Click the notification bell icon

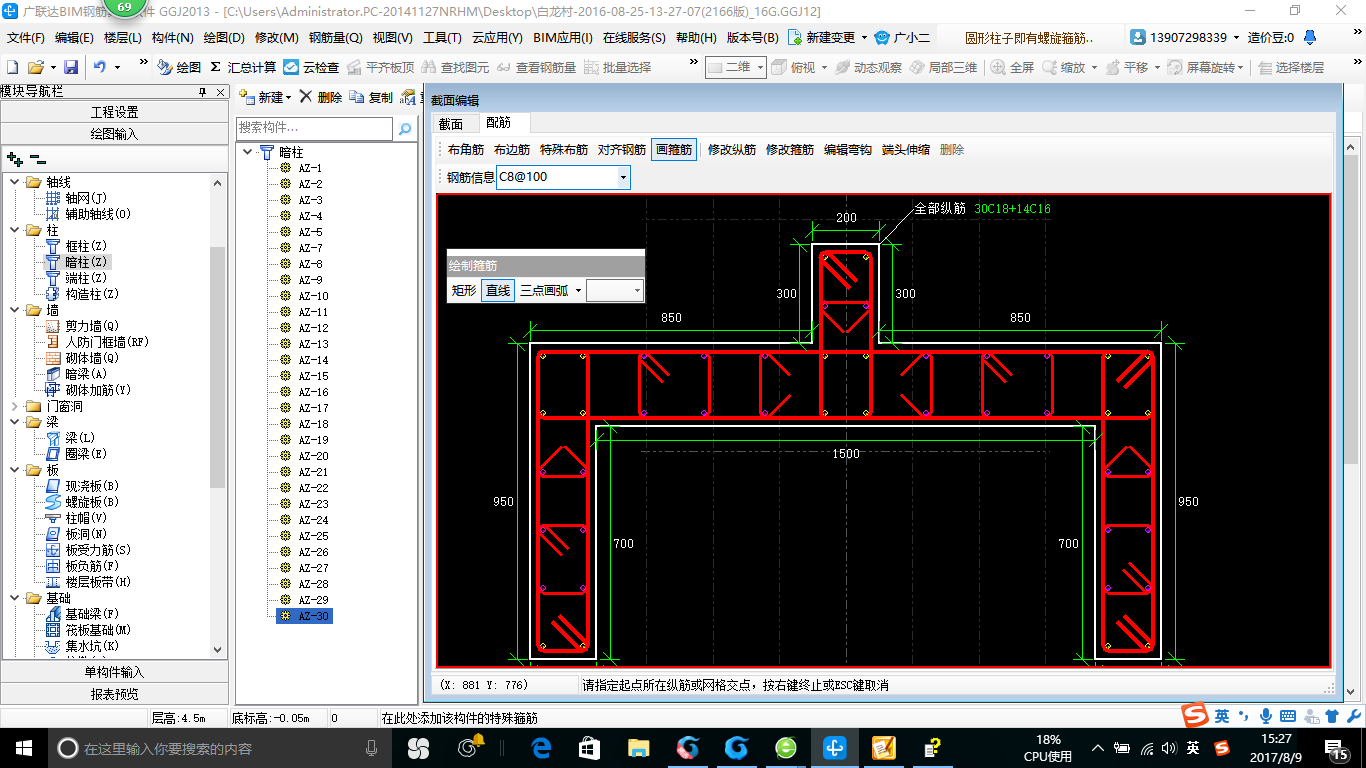pyautogui.click(x=1310, y=37)
